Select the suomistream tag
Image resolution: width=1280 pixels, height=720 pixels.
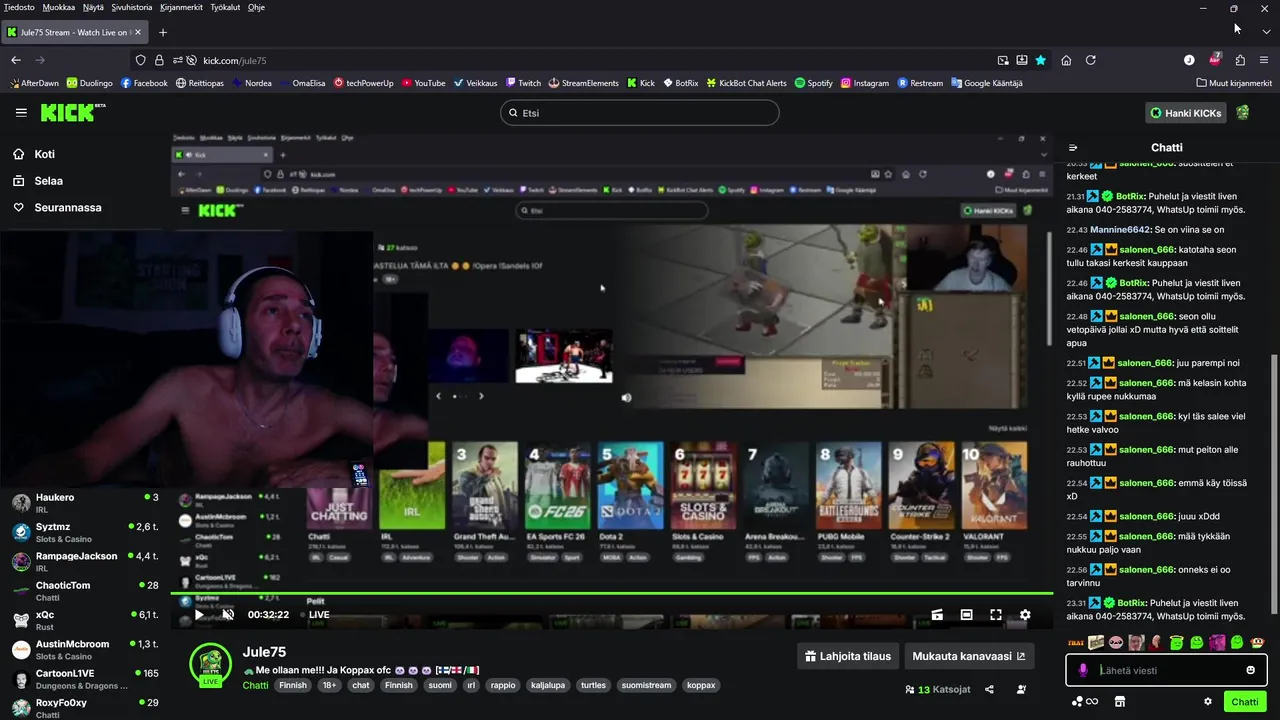click(646, 686)
